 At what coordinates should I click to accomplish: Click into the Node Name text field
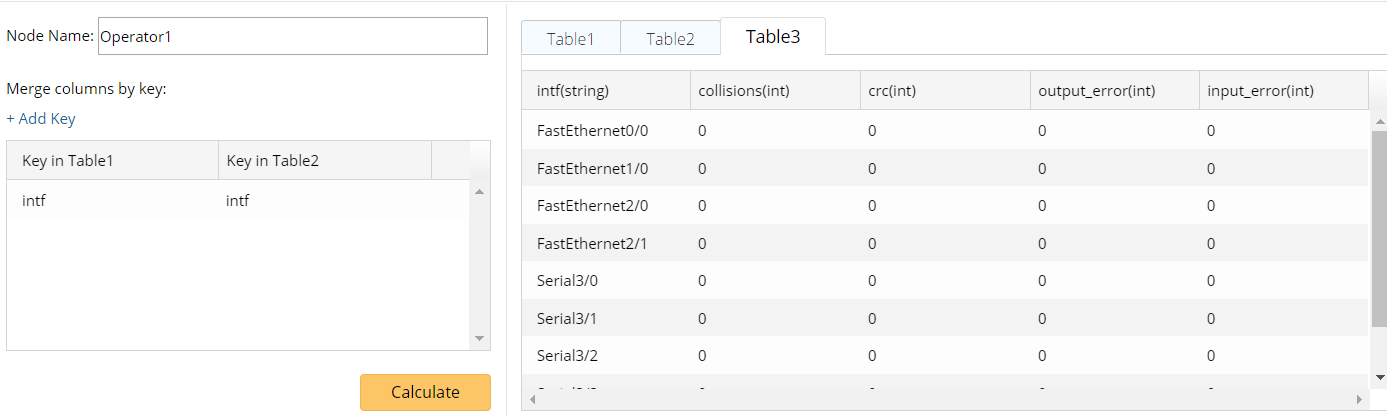click(292, 36)
